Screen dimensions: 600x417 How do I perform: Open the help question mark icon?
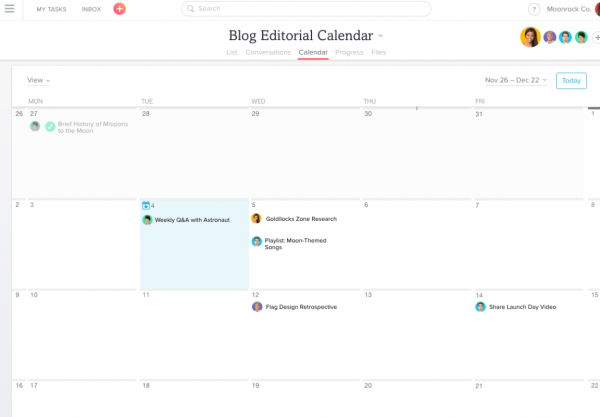pyautogui.click(x=534, y=9)
